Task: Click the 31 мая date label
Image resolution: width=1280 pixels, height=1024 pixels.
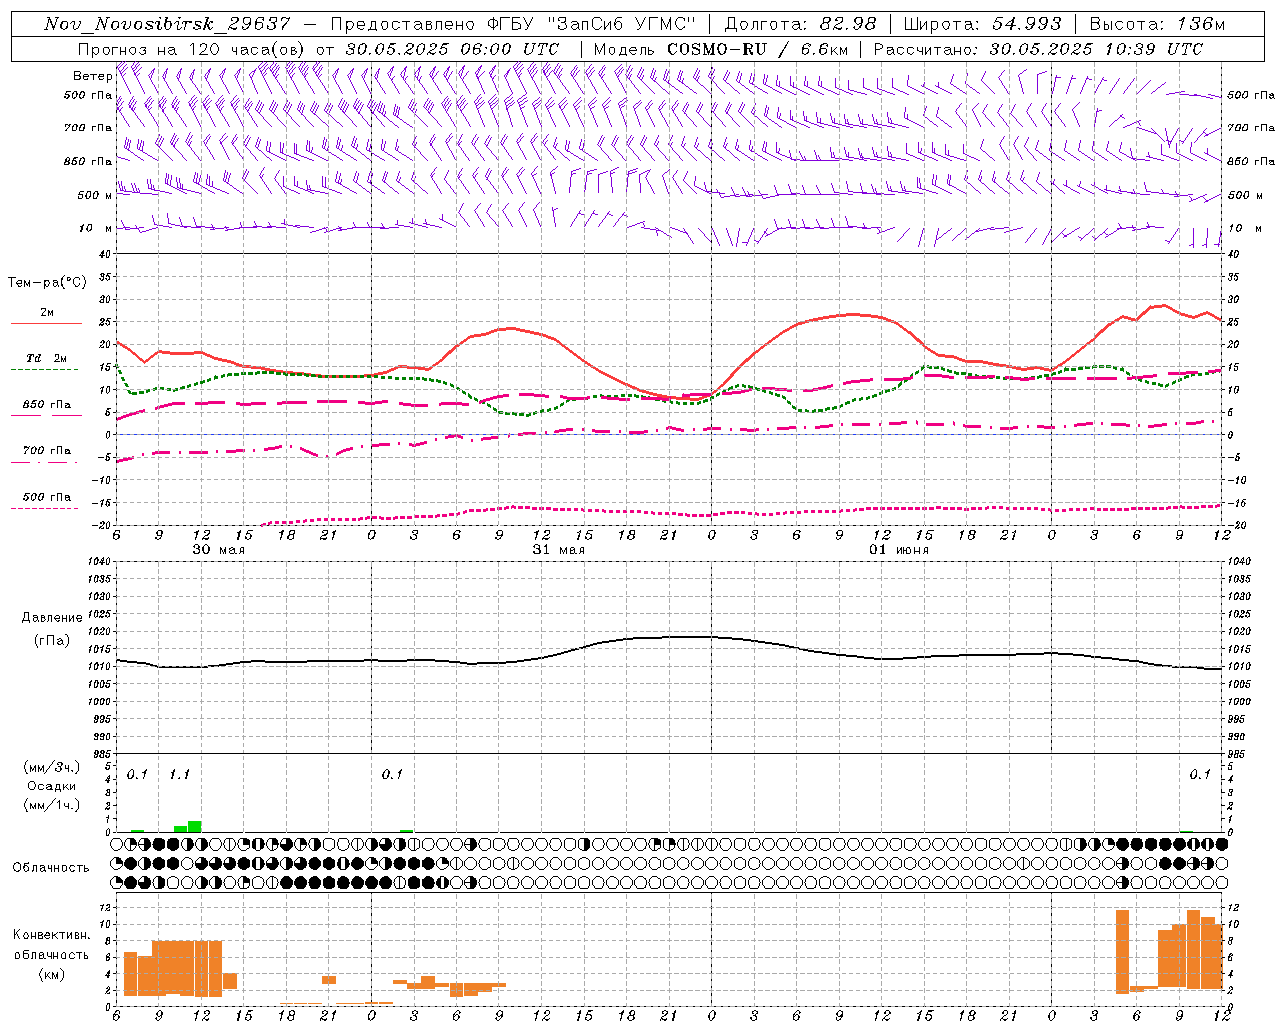Action: point(558,550)
